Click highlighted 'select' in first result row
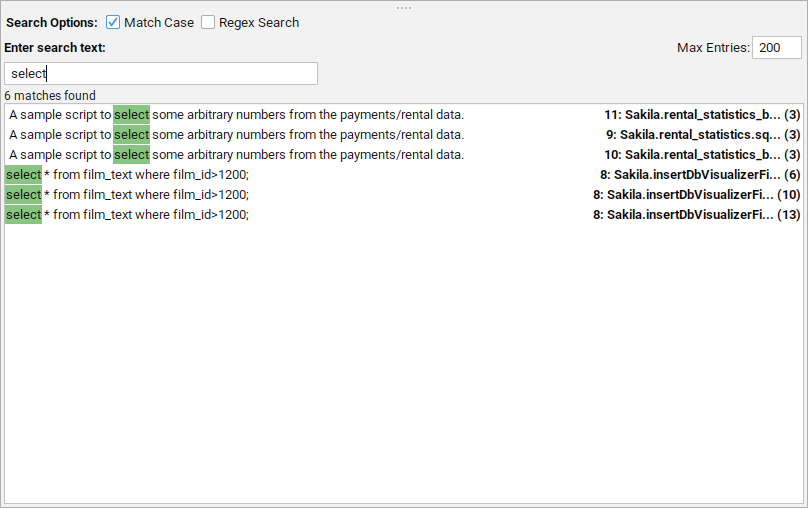808x508 pixels. tap(131, 115)
